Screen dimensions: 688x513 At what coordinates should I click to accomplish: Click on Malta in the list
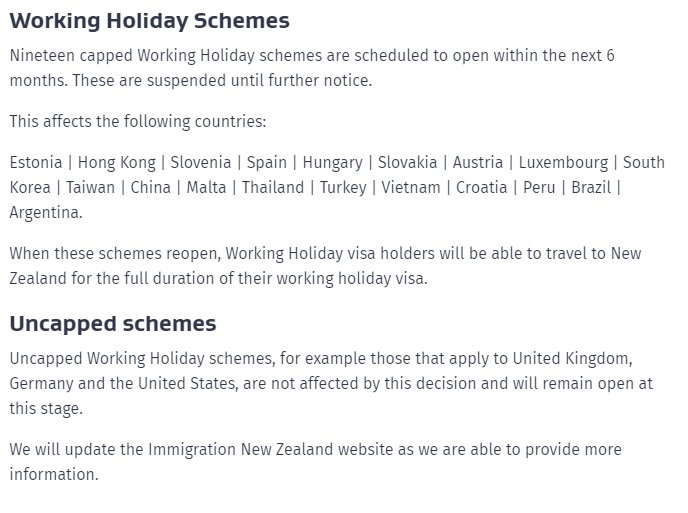pos(206,187)
